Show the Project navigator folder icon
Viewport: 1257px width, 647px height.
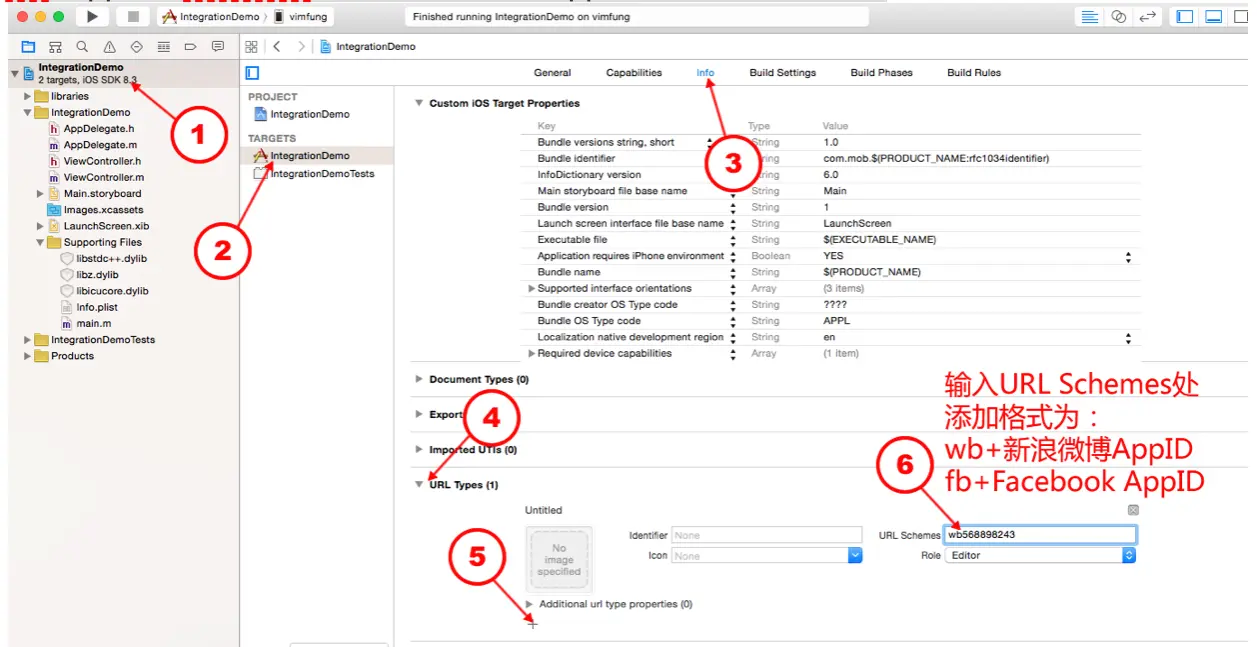tap(28, 47)
